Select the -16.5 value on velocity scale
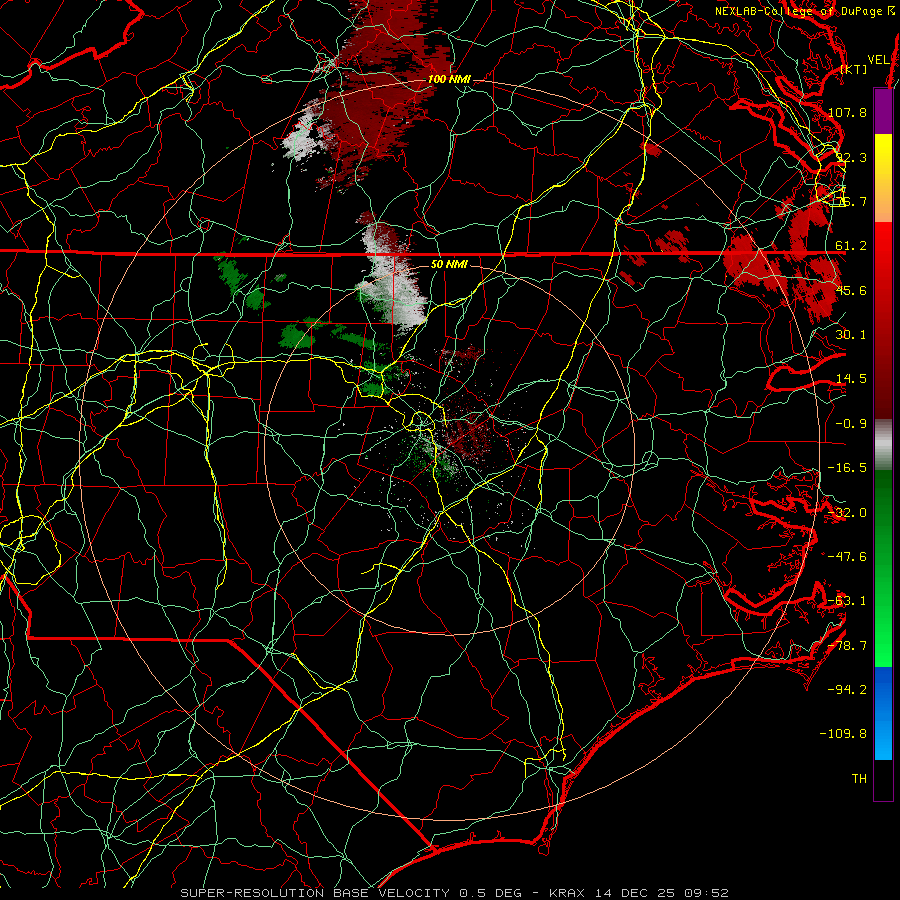This screenshot has width=900, height=900. (x=847, y=468)
